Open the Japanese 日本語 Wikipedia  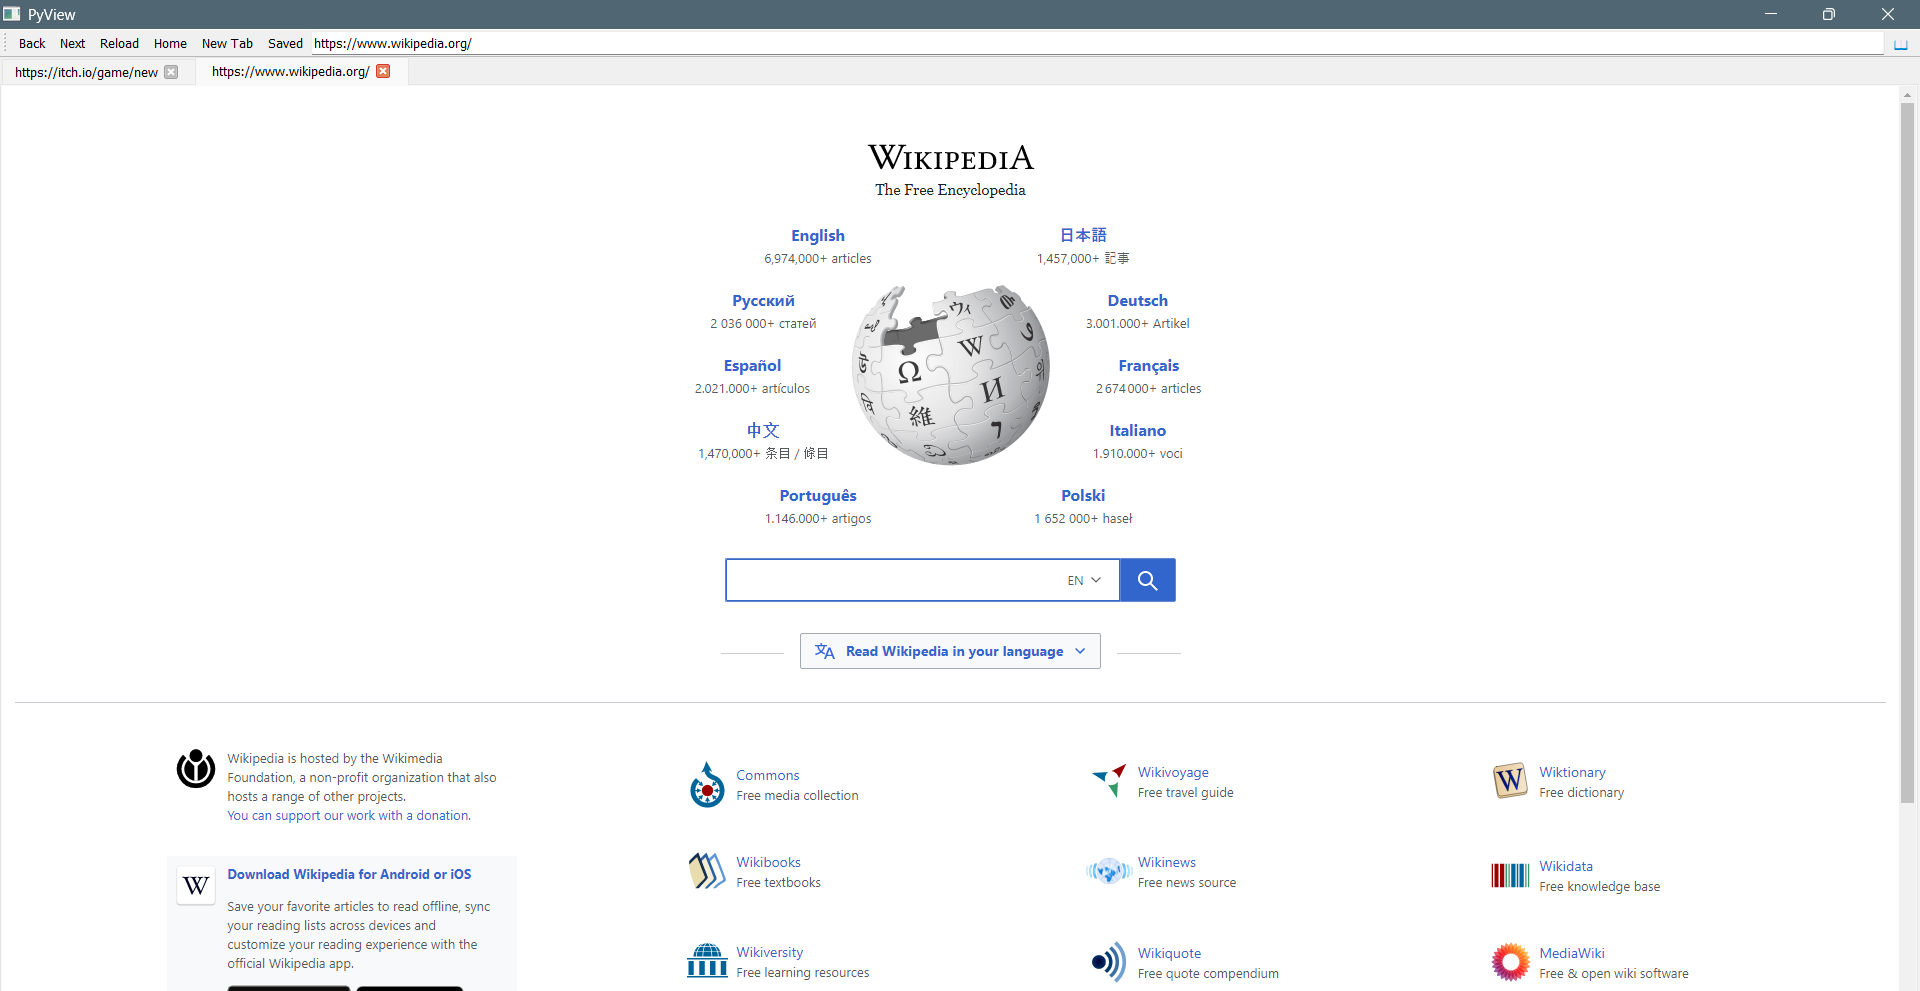[1083, 235]
